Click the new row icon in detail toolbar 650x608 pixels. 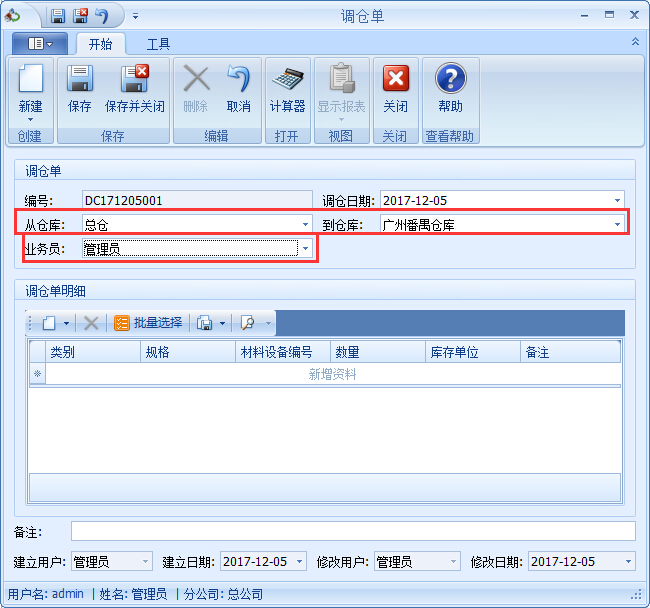(48, 323)
